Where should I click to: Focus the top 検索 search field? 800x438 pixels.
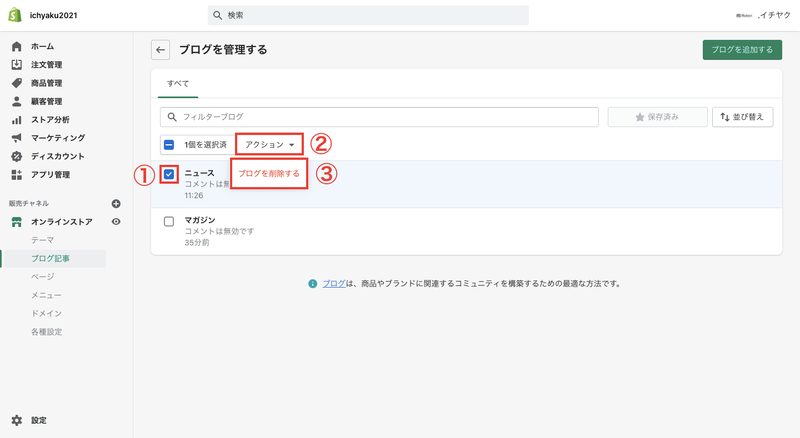tap(368, 15)
